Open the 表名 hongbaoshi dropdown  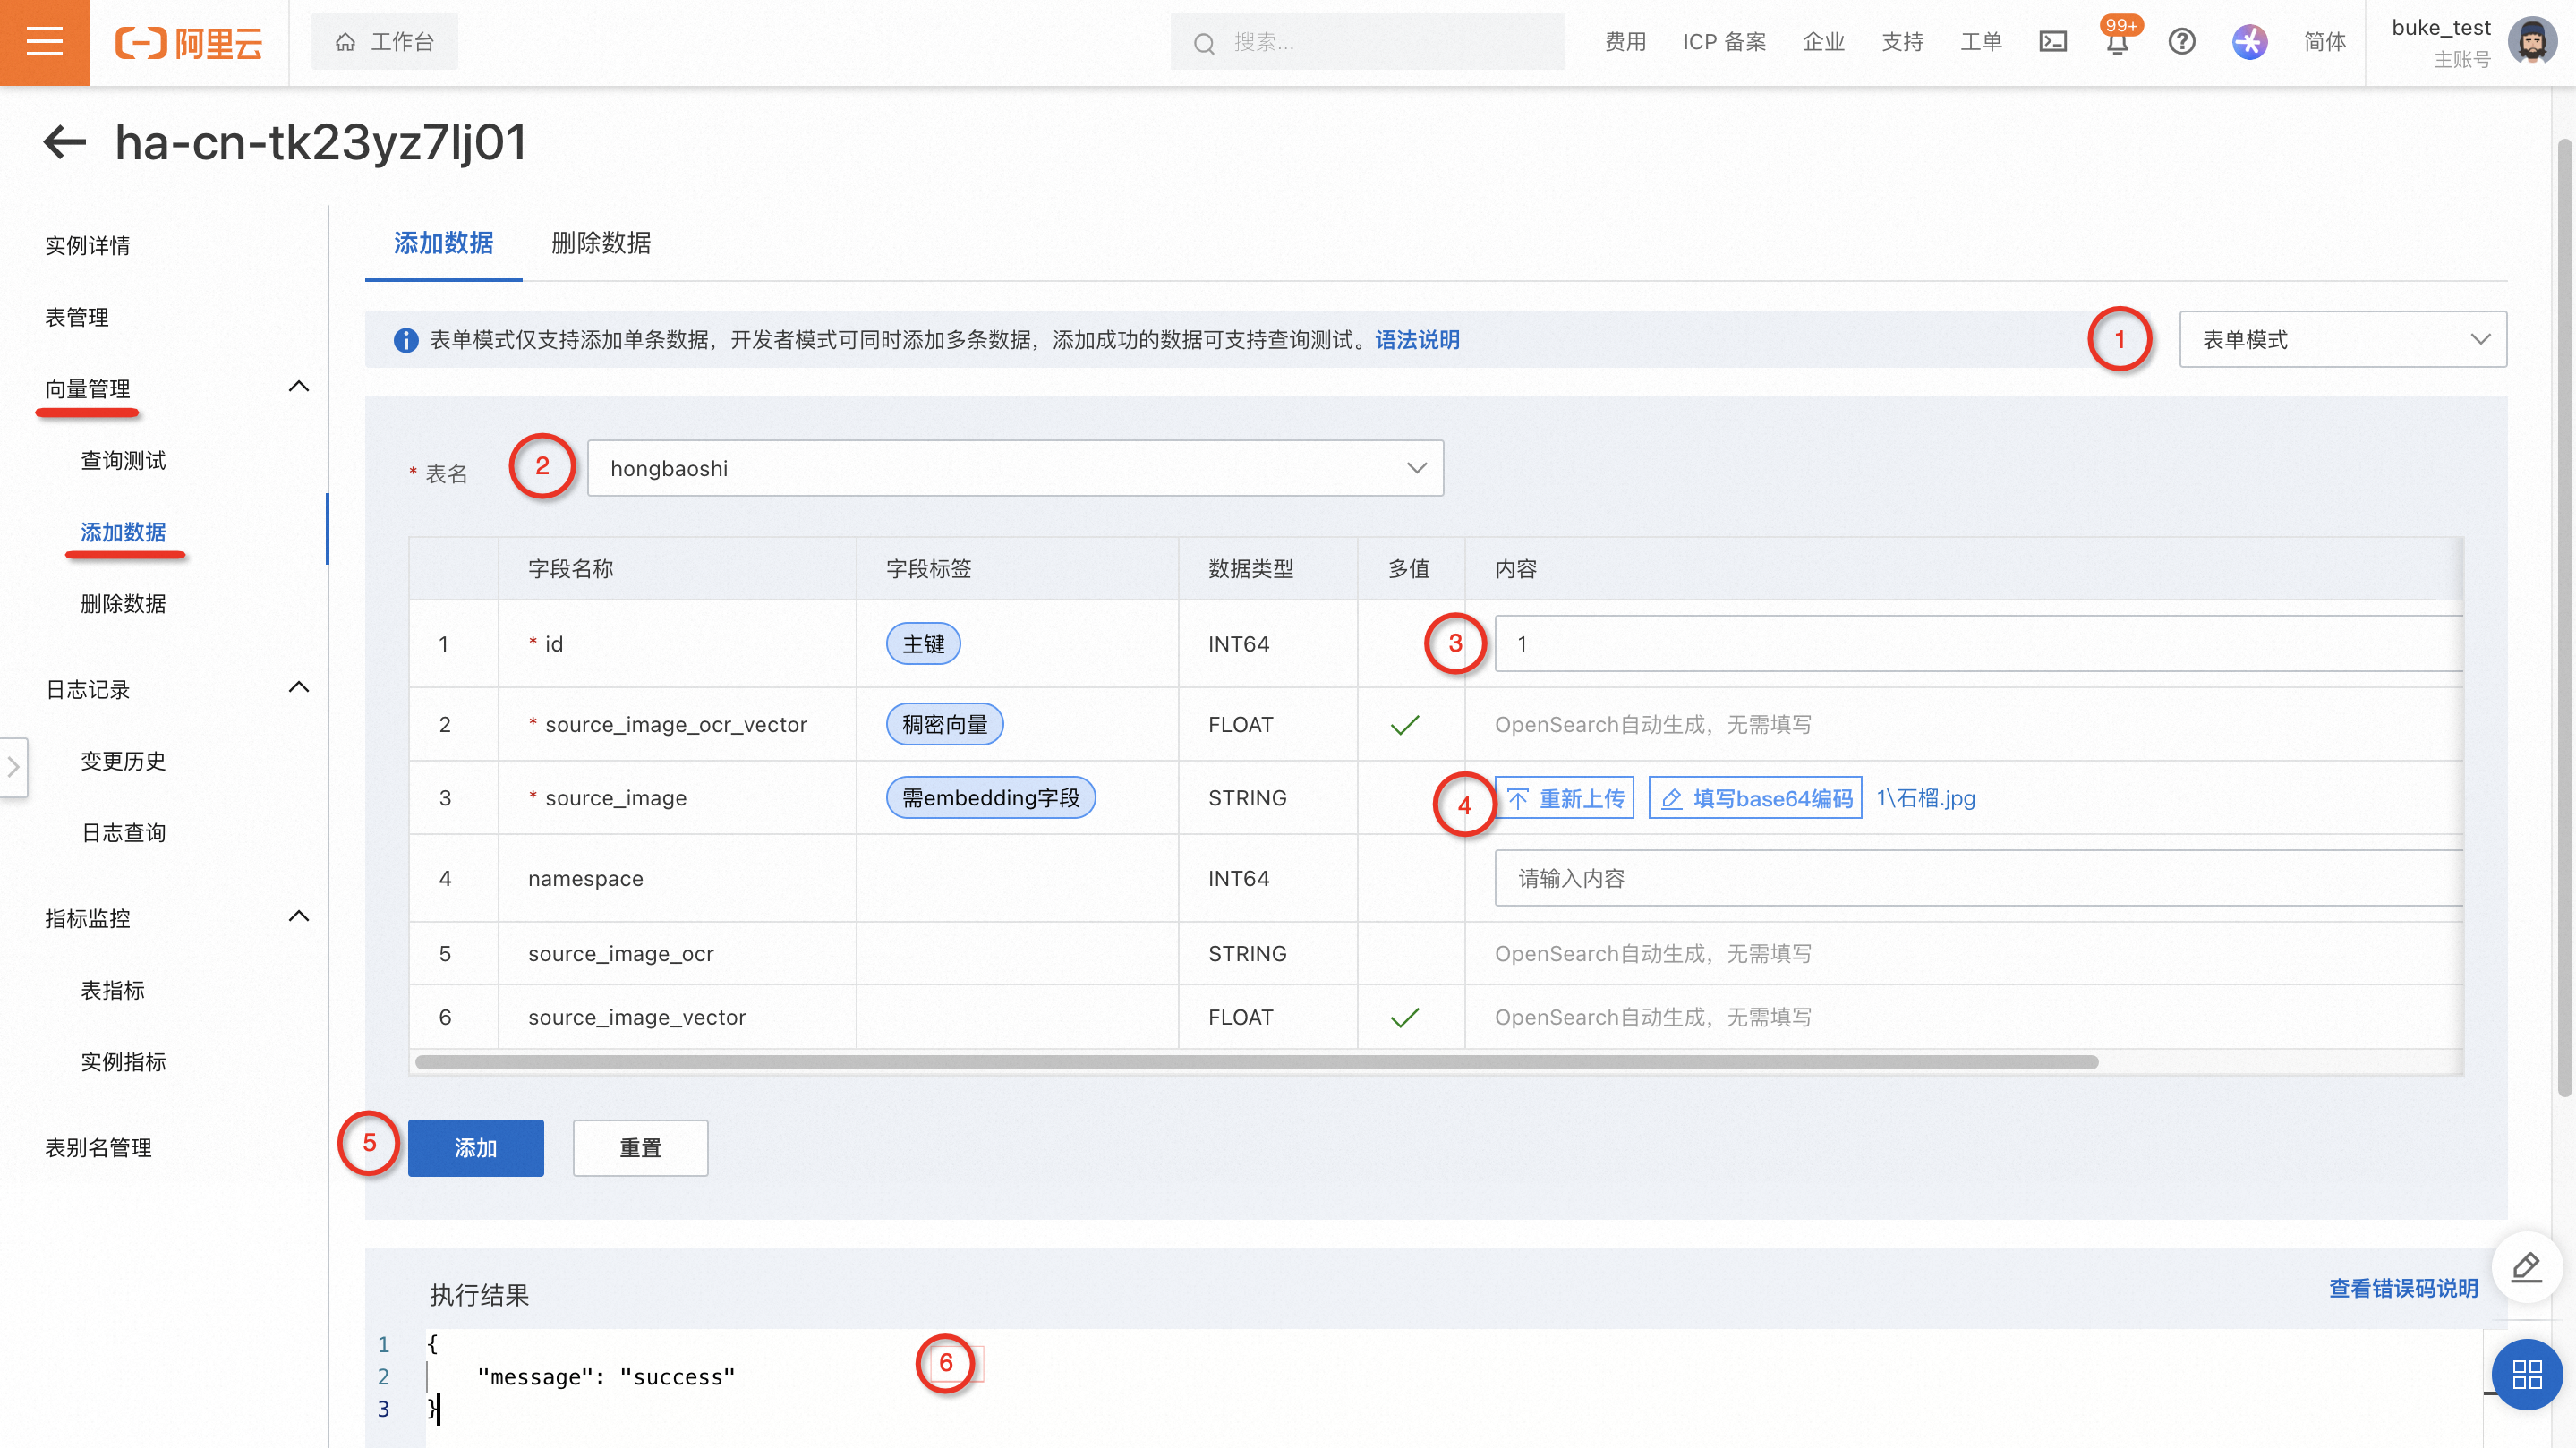point(1014,468)
